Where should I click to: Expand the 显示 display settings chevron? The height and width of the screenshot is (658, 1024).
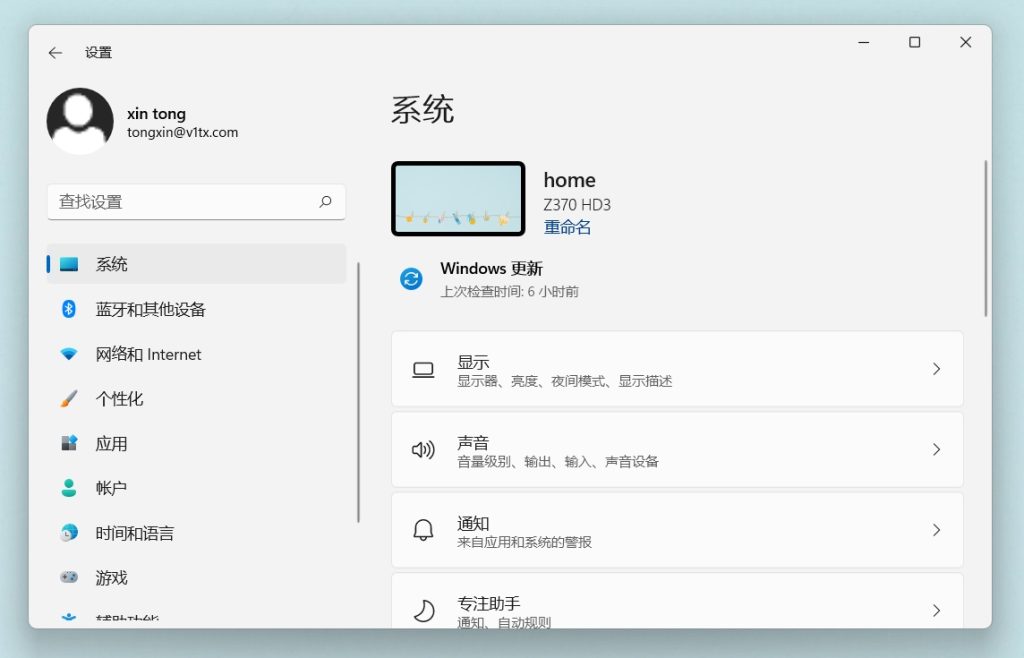tap(936, 369)
